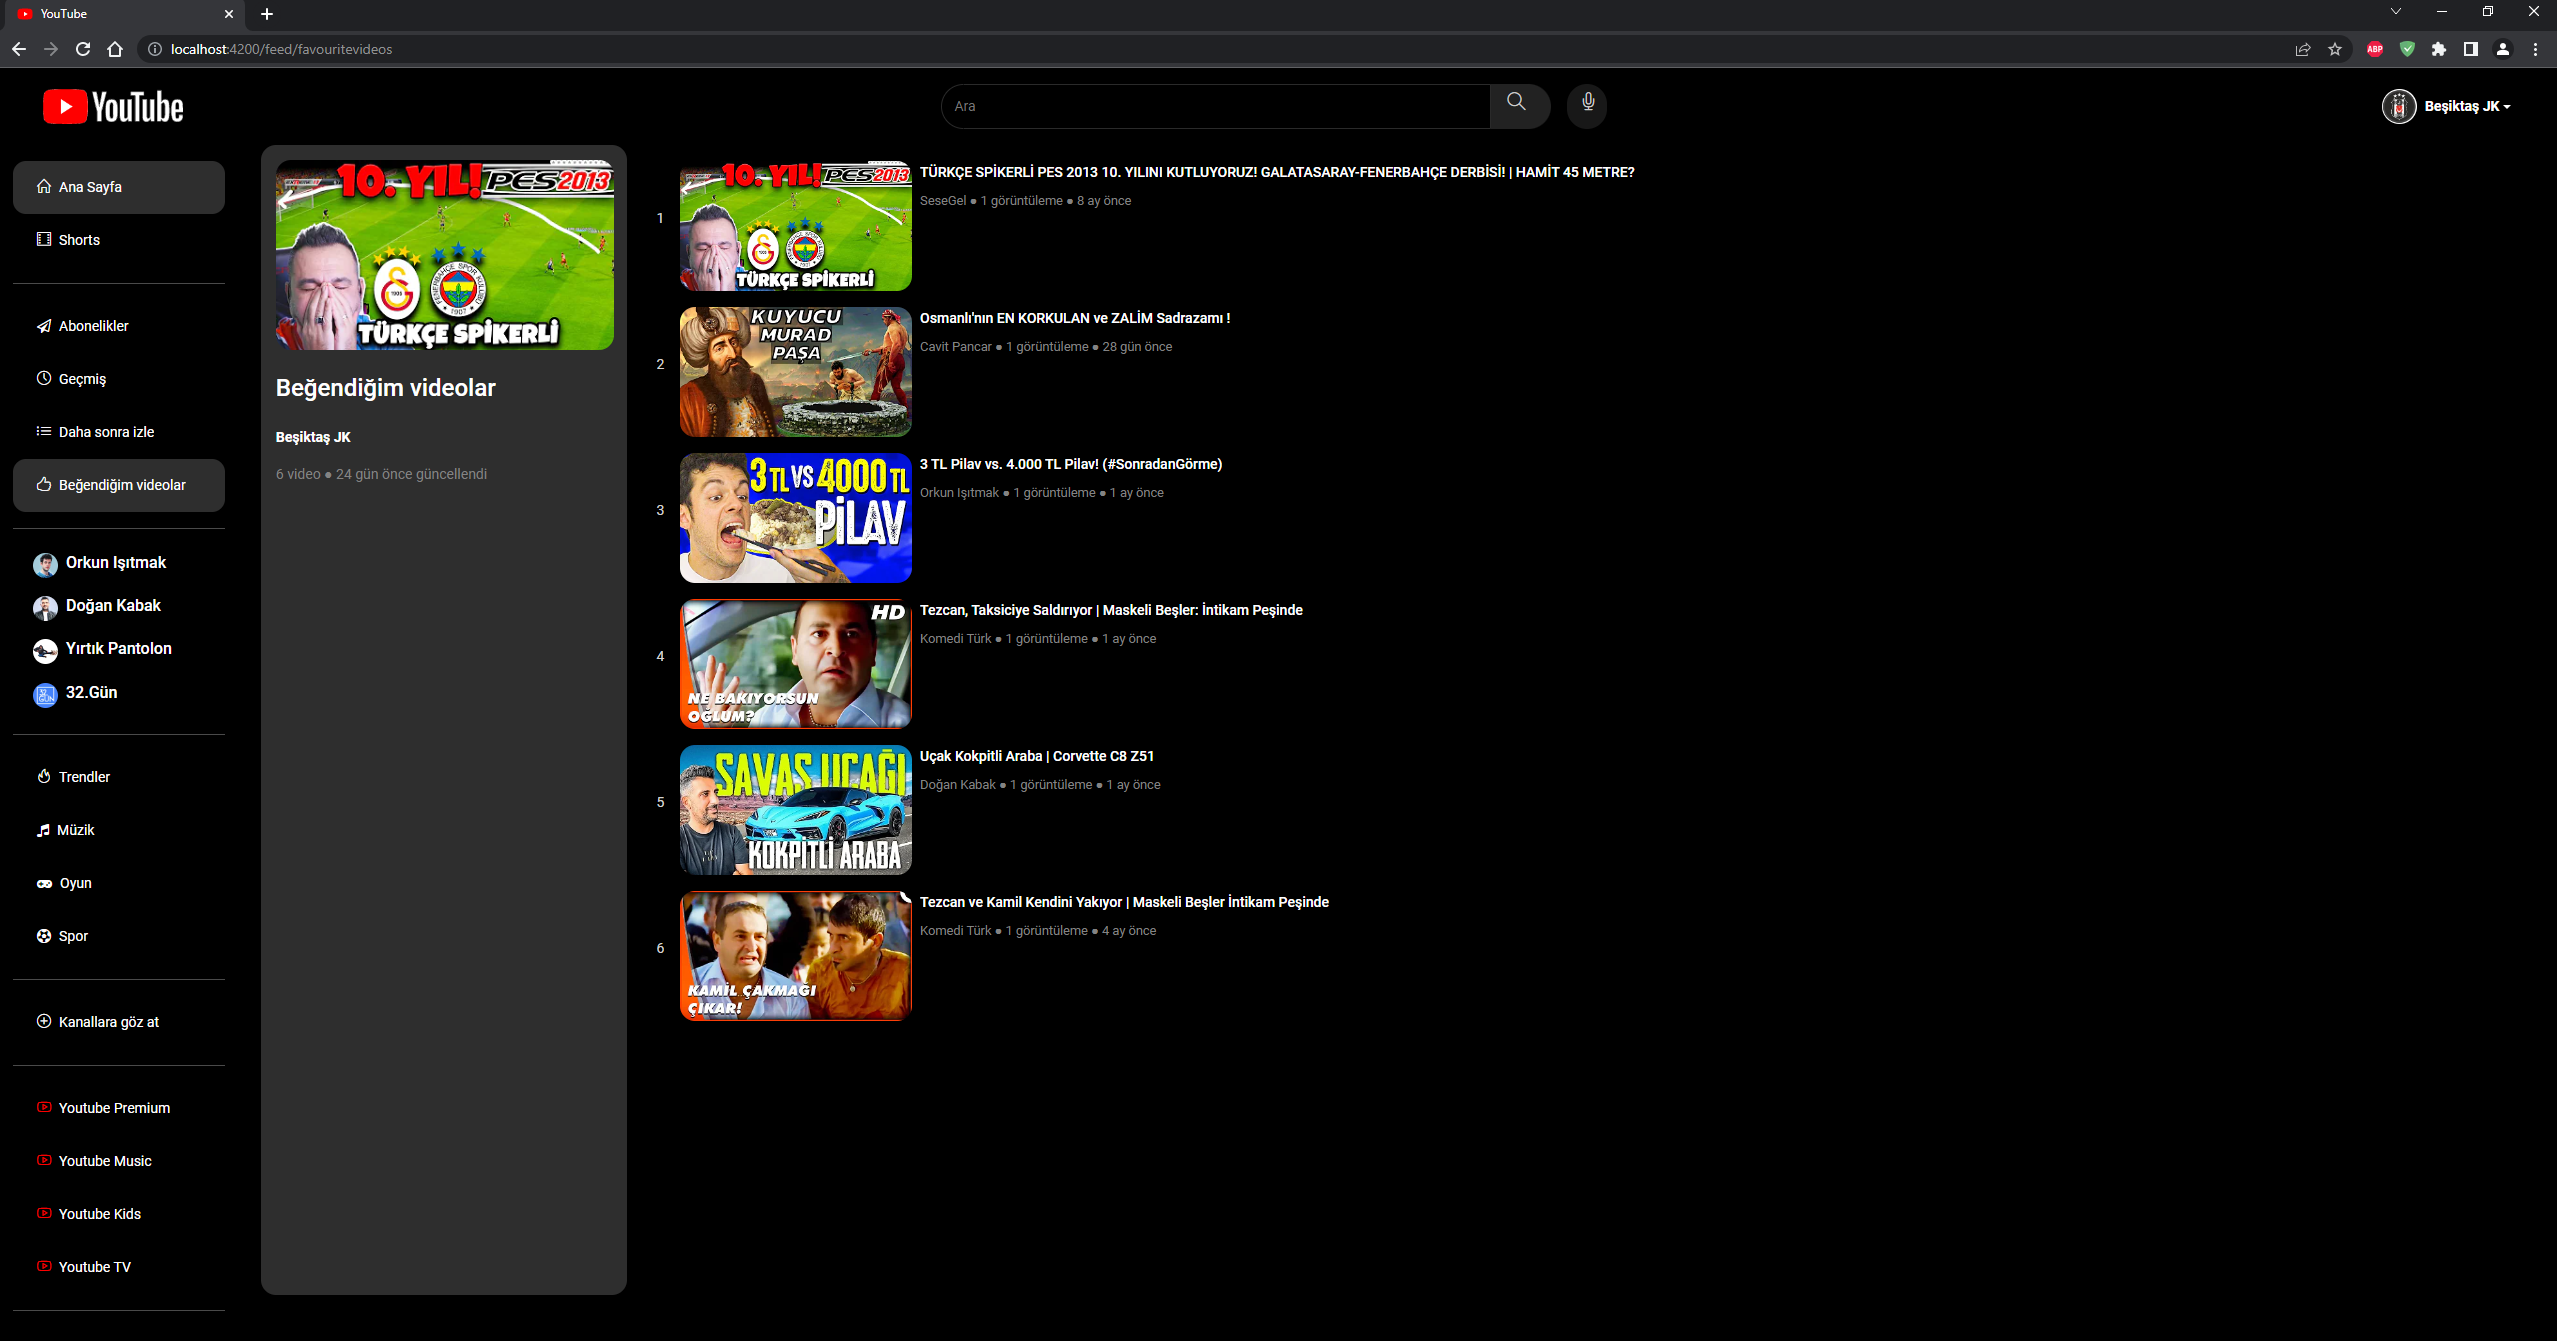
Task: Open Geçmiş from the sidebar
Action: (82, 378)
